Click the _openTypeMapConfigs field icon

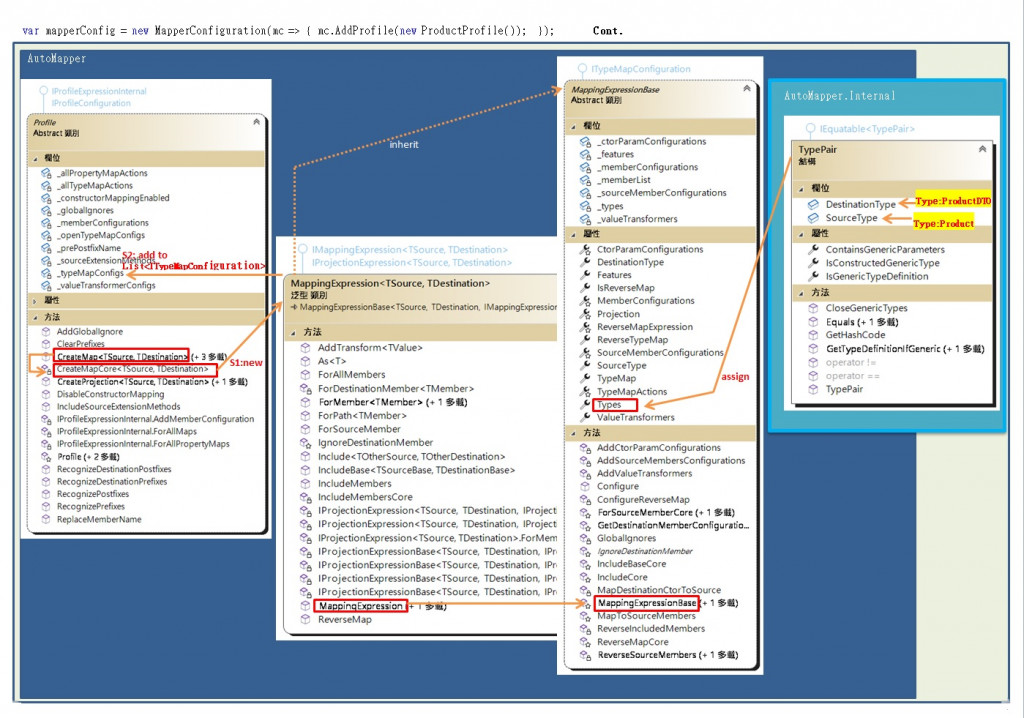46,235
